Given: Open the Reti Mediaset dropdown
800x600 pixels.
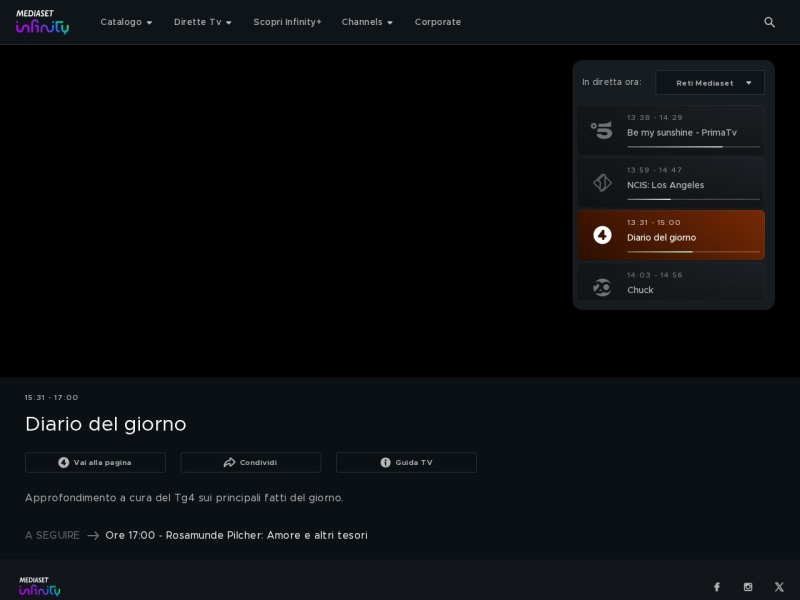Looking at the screenshot, I should pos(710,83).
